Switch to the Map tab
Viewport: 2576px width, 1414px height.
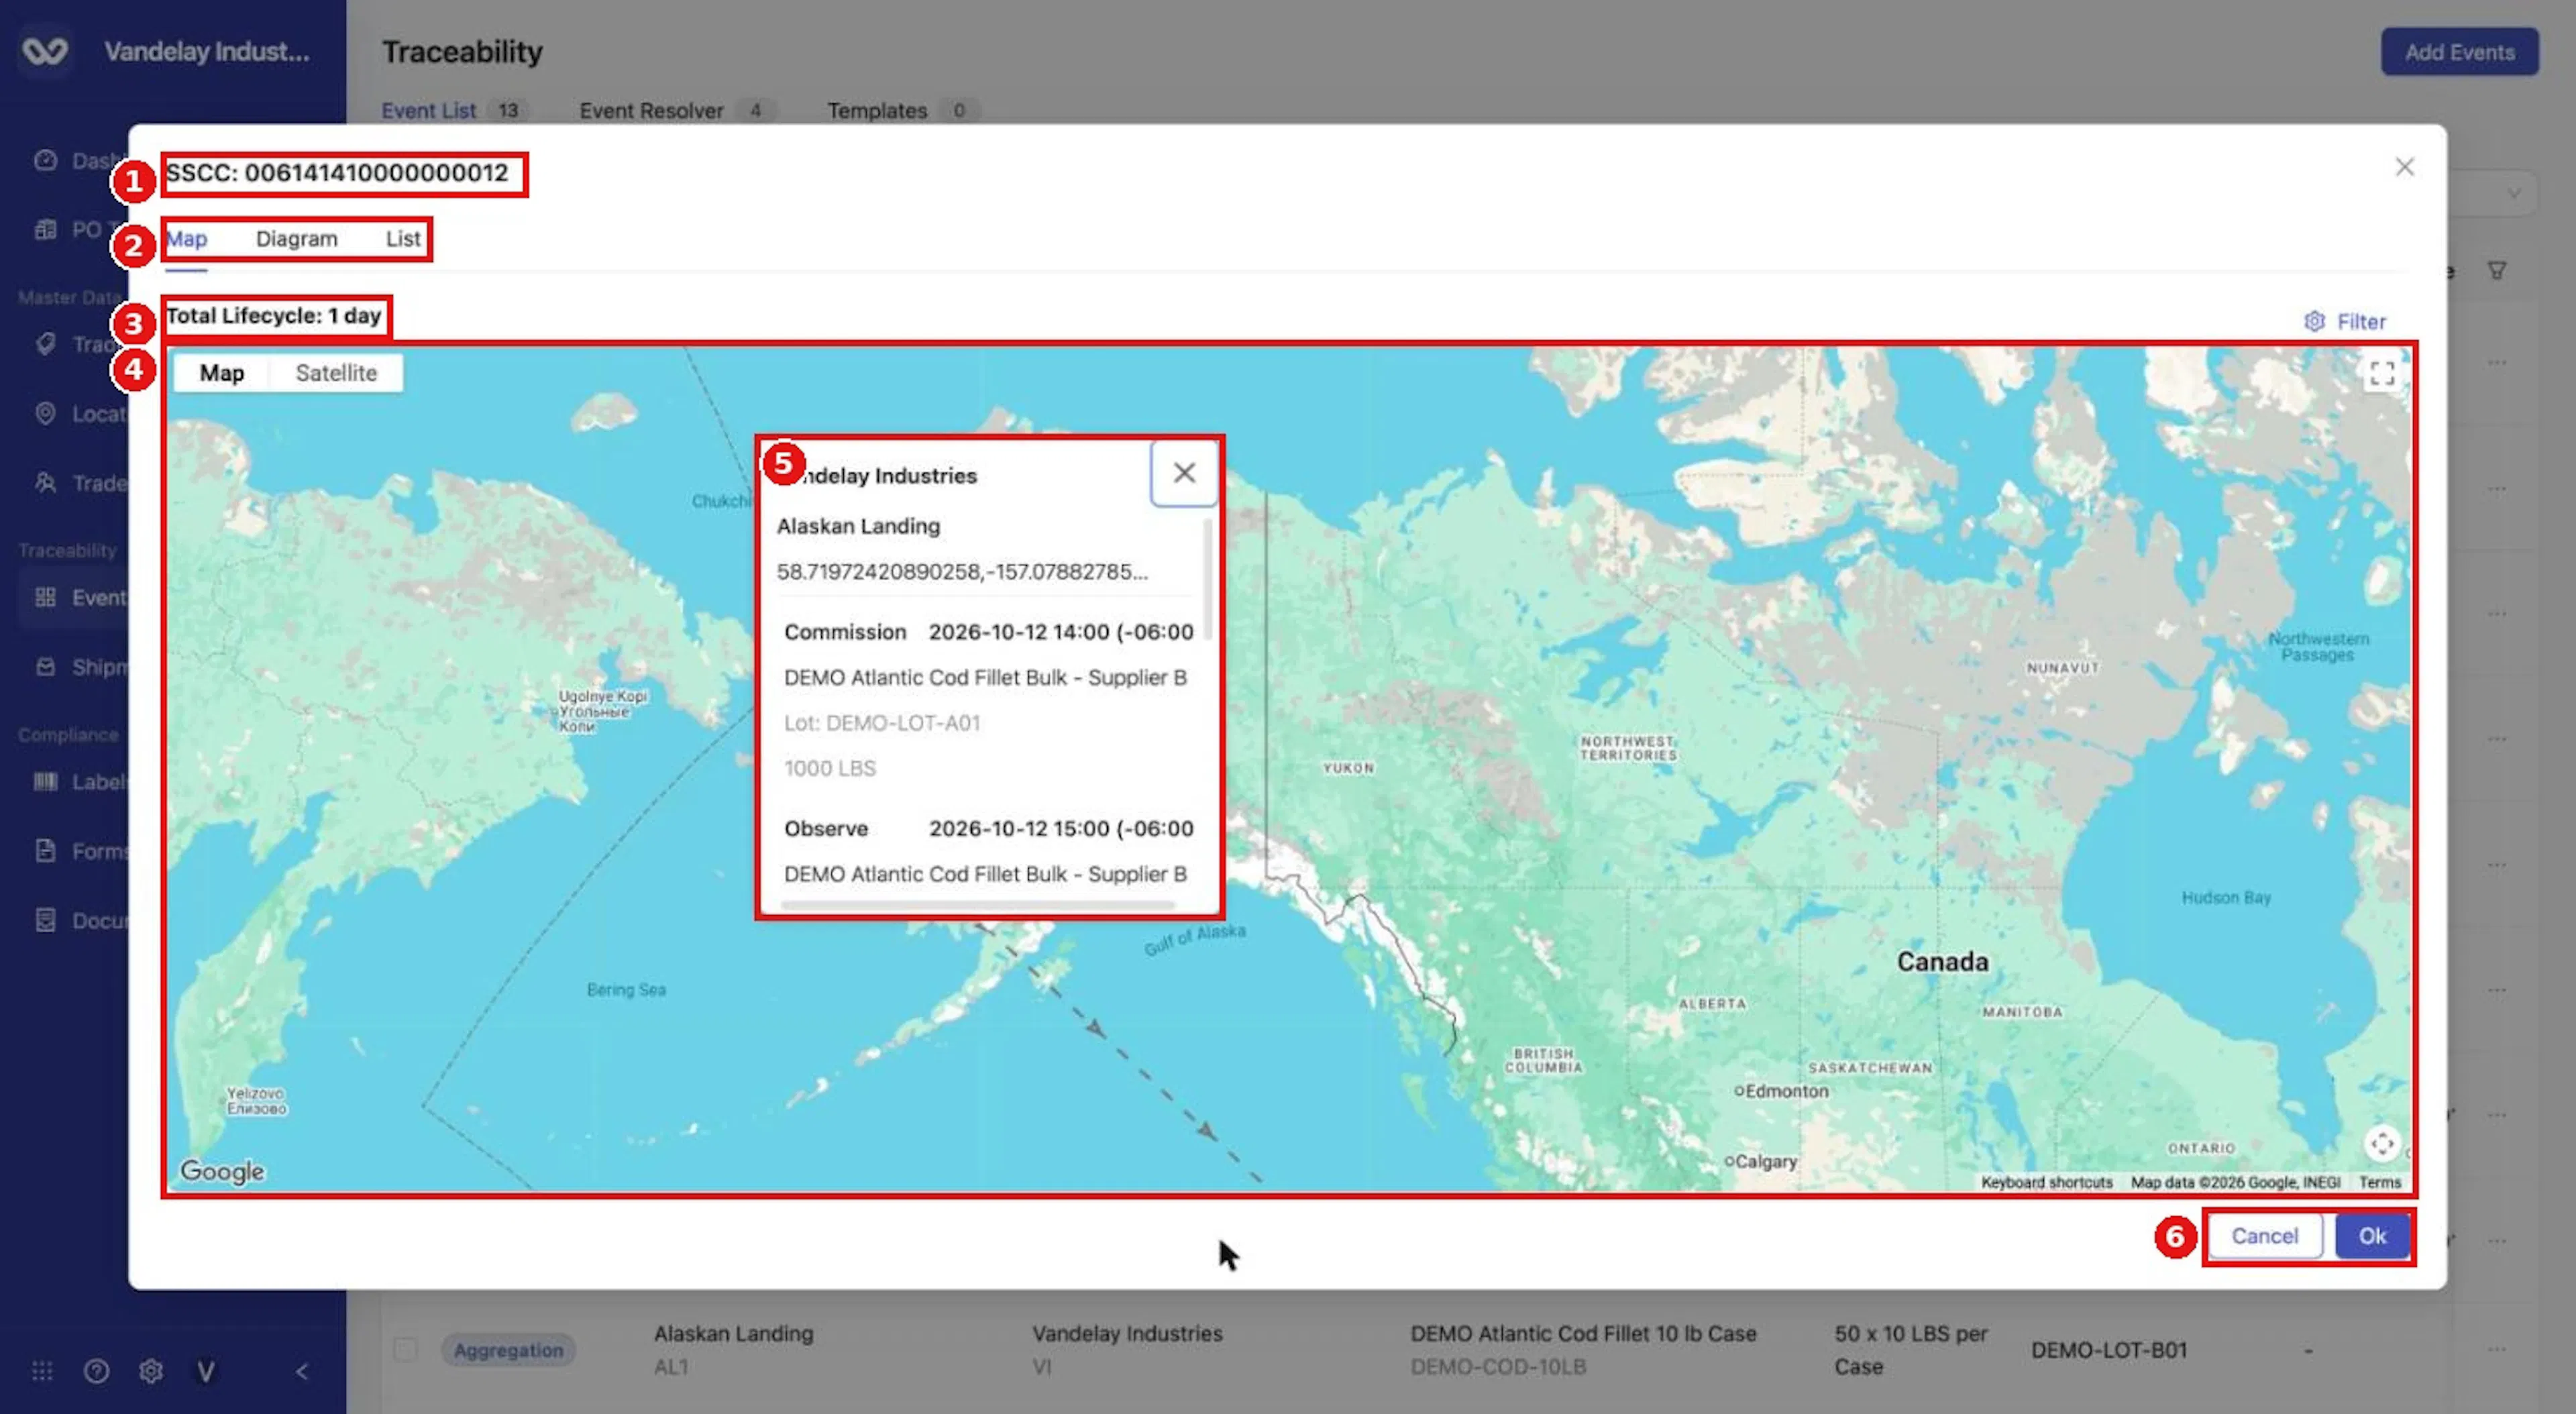tap(186, 239)
